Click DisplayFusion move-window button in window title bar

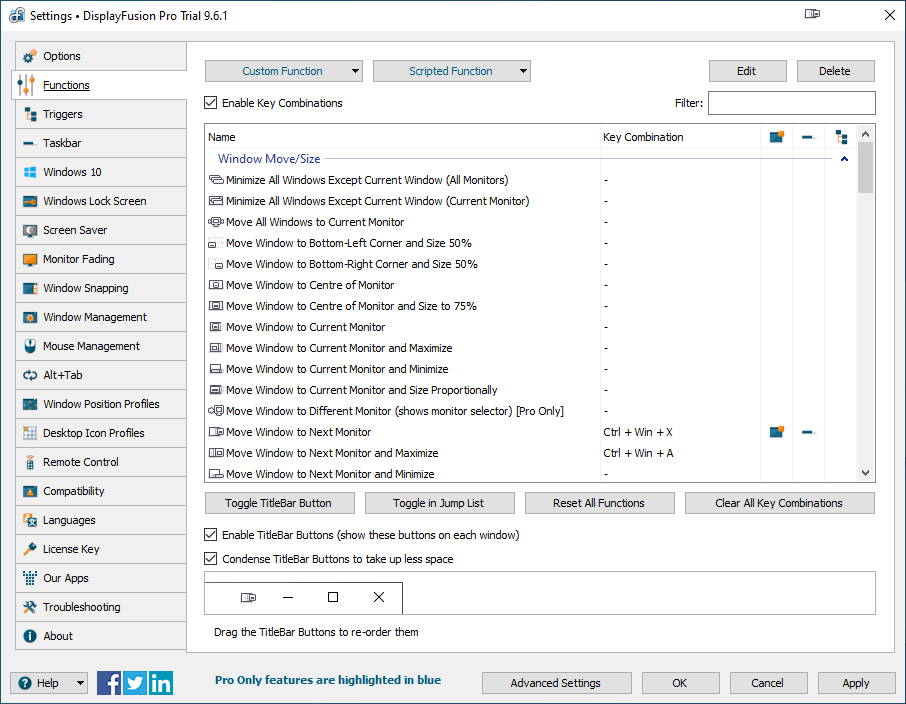(812, 14)
